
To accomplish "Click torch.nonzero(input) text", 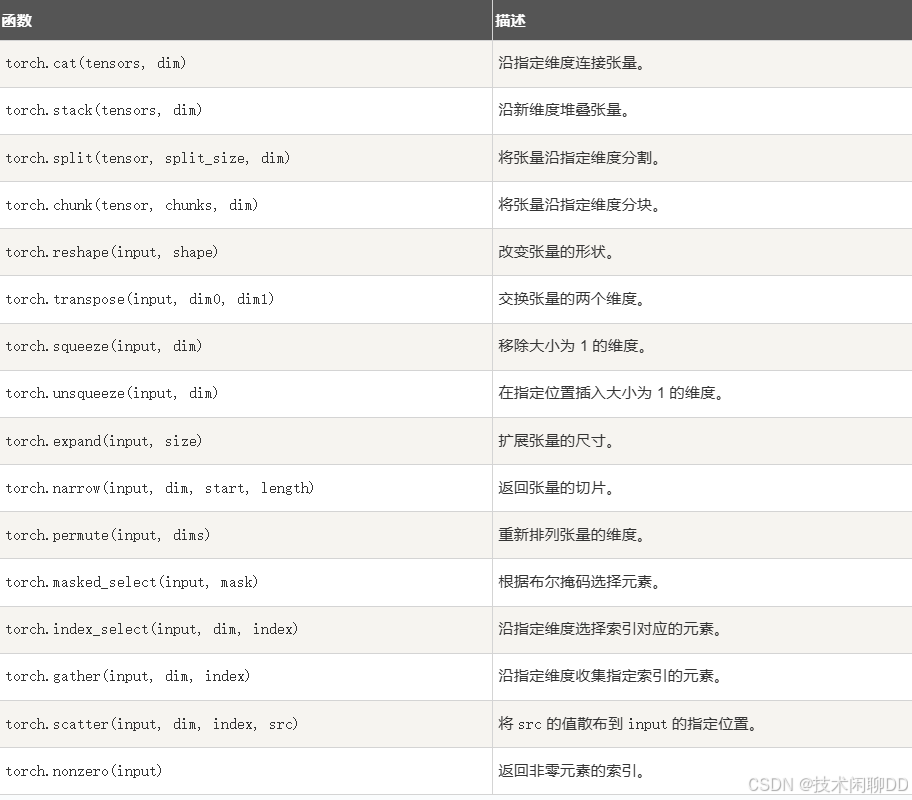I will tap(84, 771).
